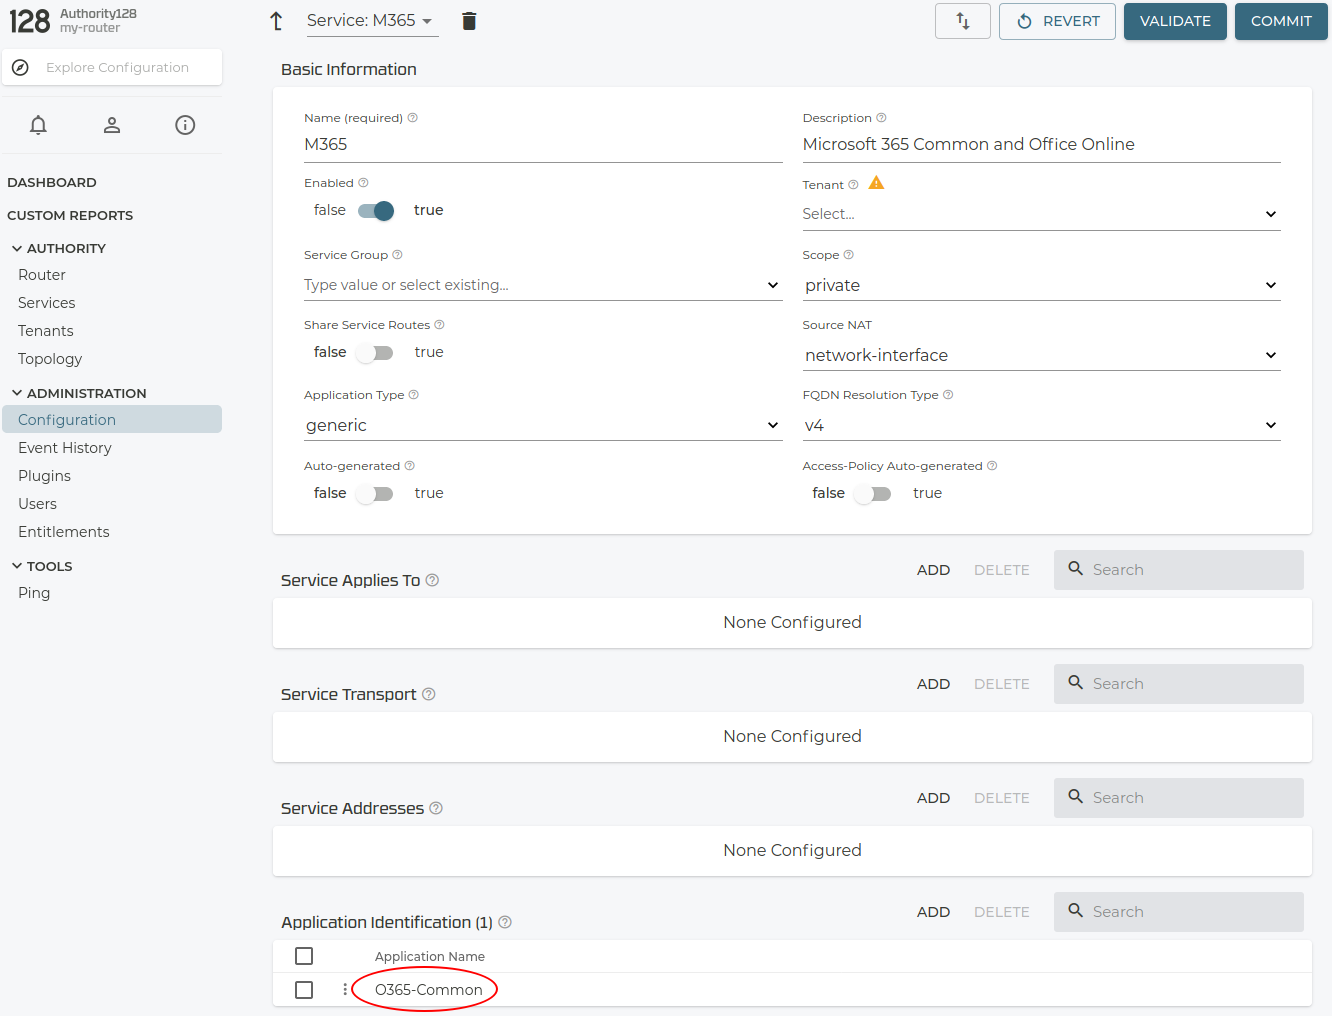Image resolution: width=1332 pixels, height=1016 pixels.
Task: Open Topology from the sidebar
Action: click(50, 359)
